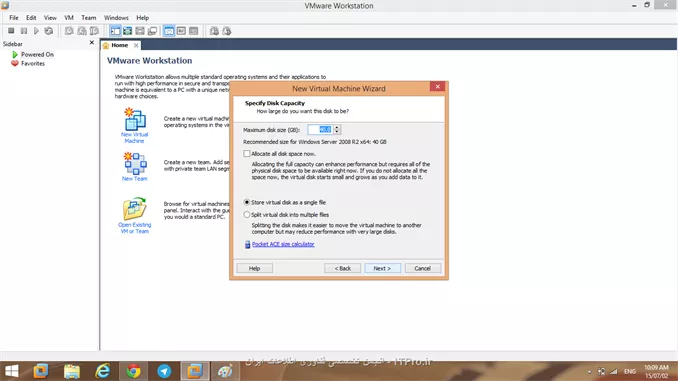Close the Sidebar panel
This screenshot has height=381, width=678.
coord(92,42)
